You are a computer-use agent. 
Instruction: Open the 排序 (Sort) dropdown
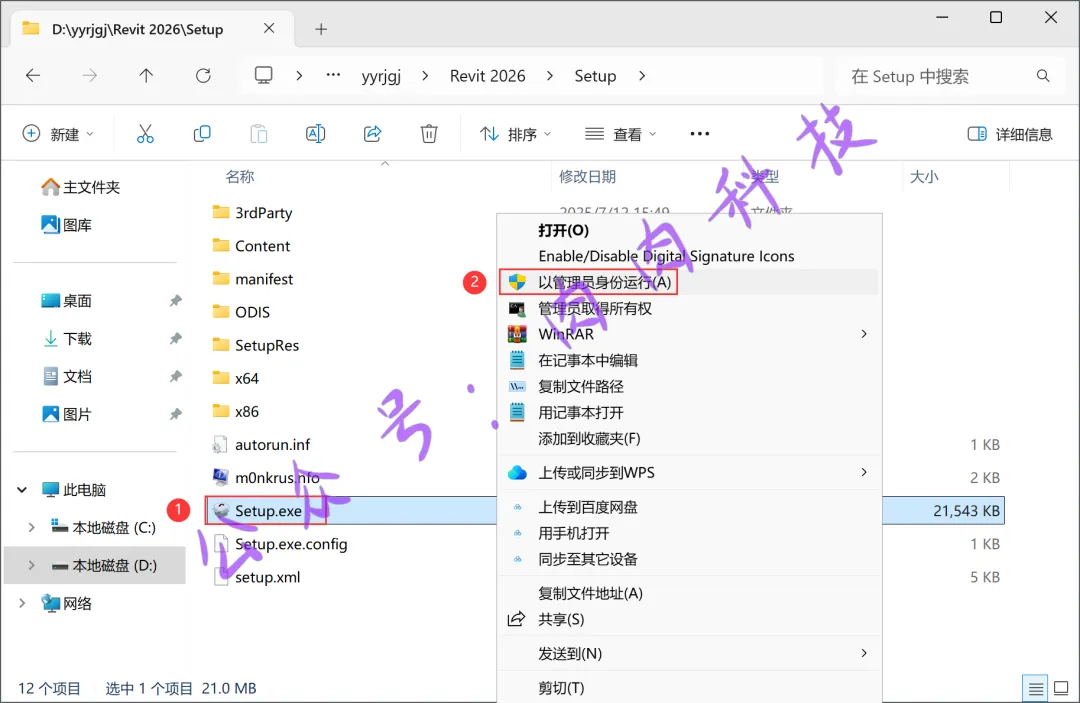tap(516, 134)
